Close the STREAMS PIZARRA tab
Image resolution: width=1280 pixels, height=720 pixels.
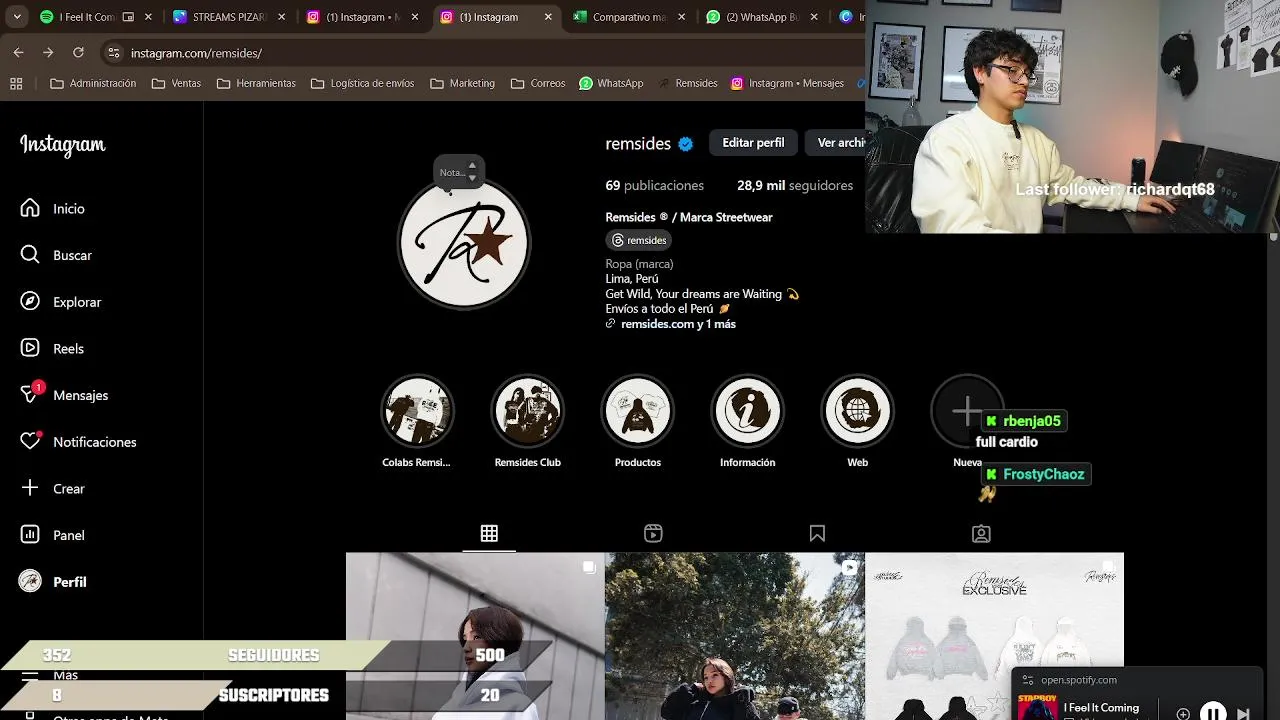(281, 17)
